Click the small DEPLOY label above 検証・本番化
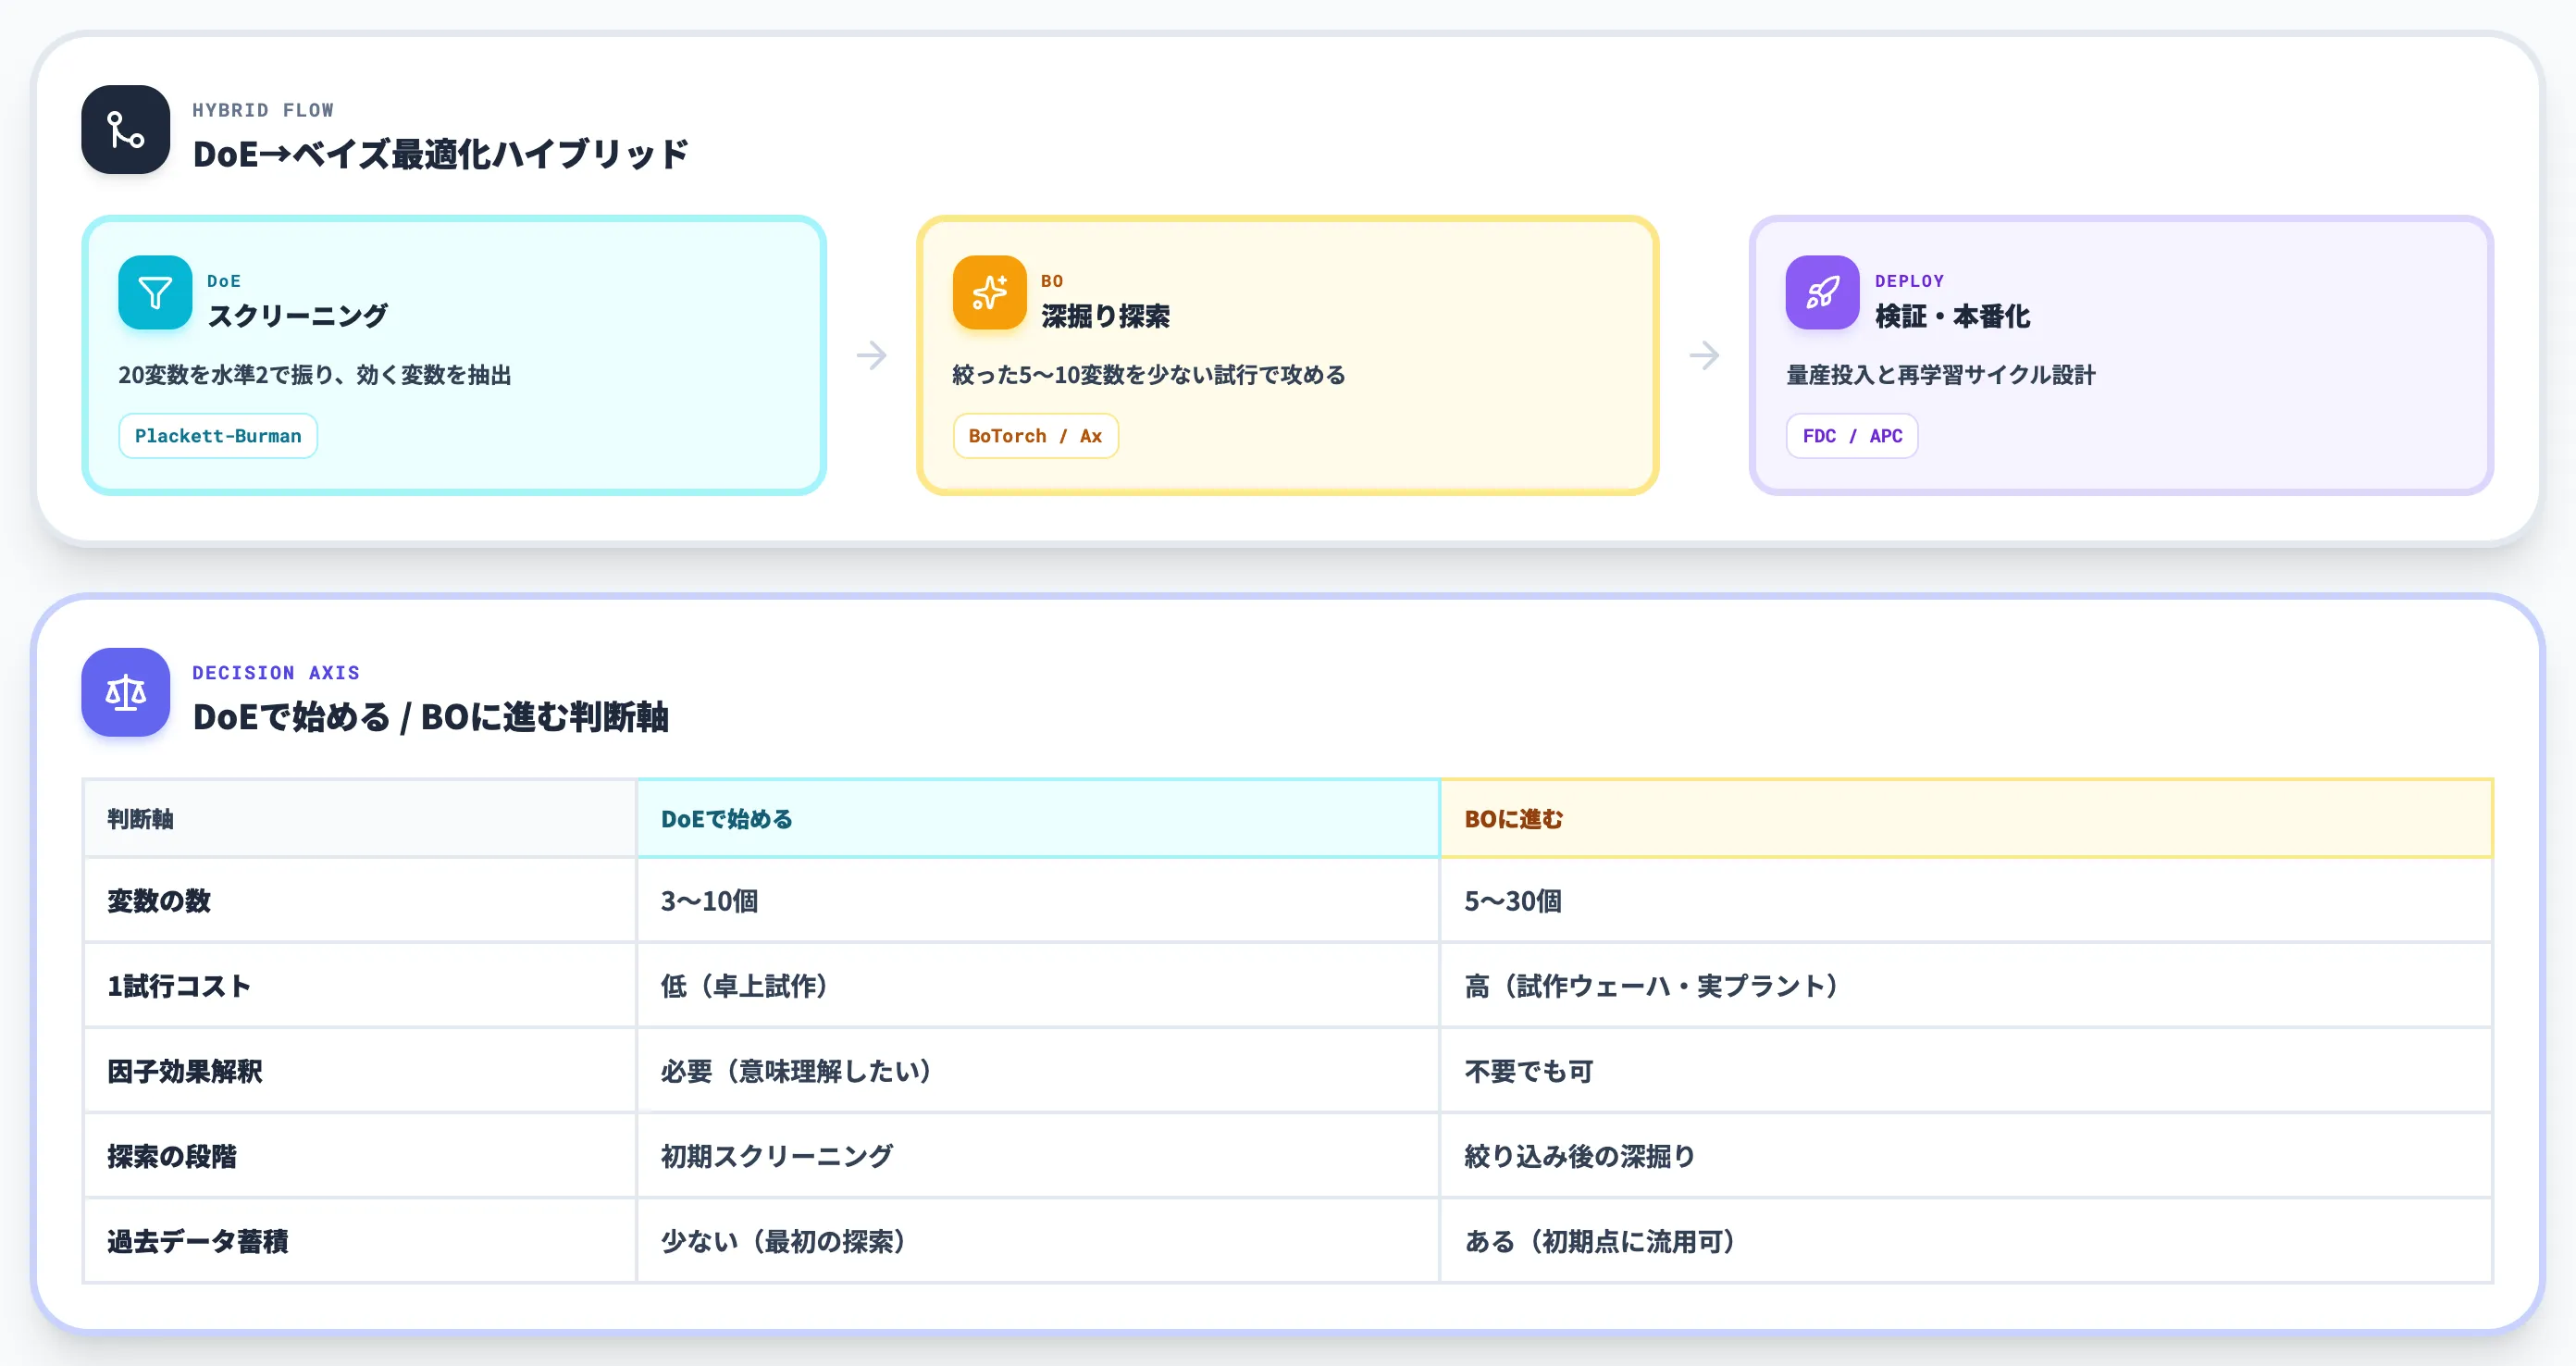This screenshot has height=1366, width=2576. click(1909, 281)
